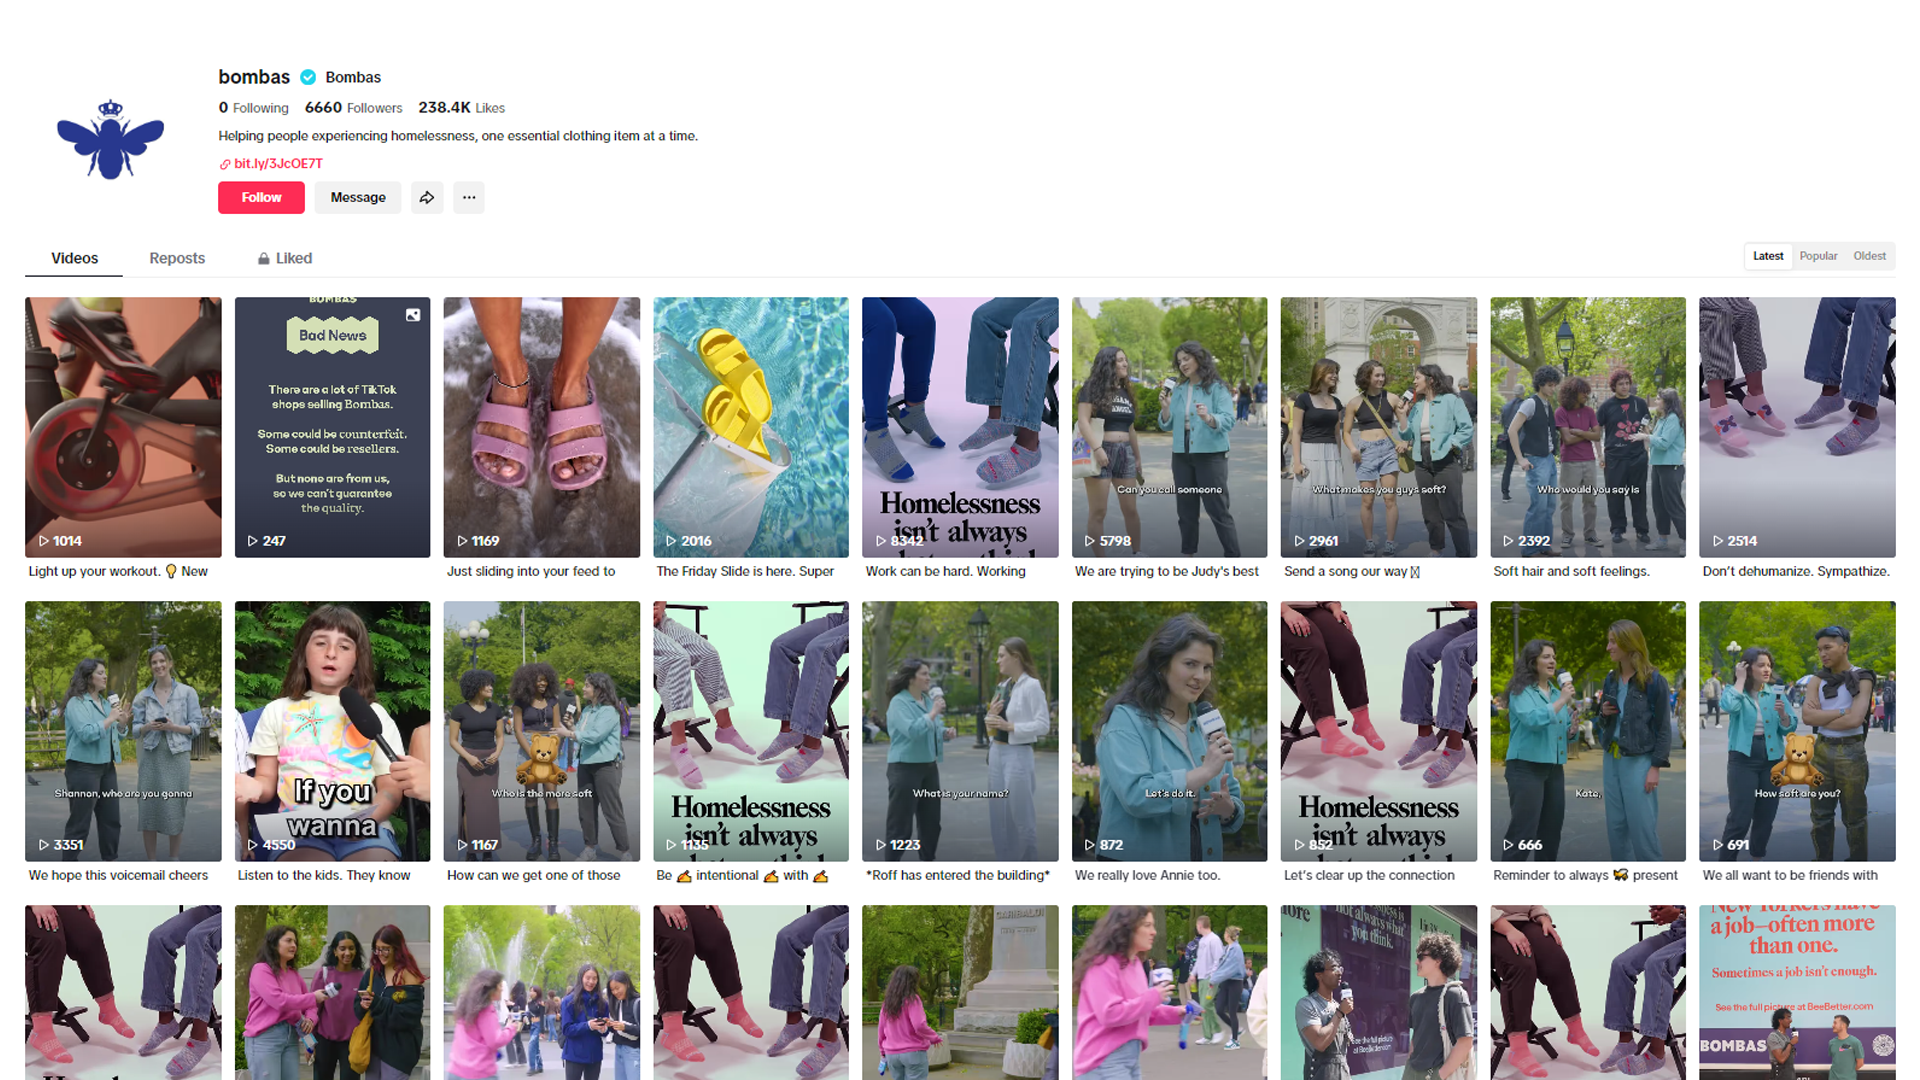Click caption 'Listen to the kids. They know'
1920x1080 pixels.
tap(324, 876)
